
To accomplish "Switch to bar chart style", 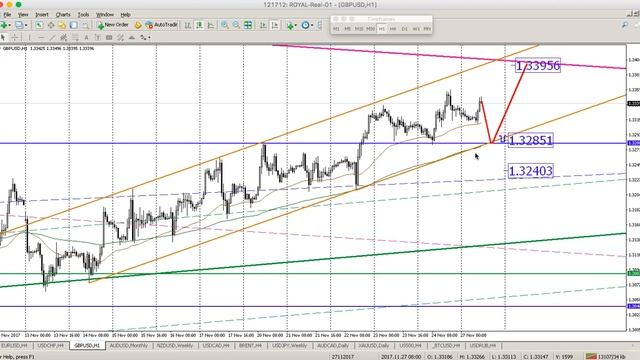I will pyautogui.click(x=187, y=25).
